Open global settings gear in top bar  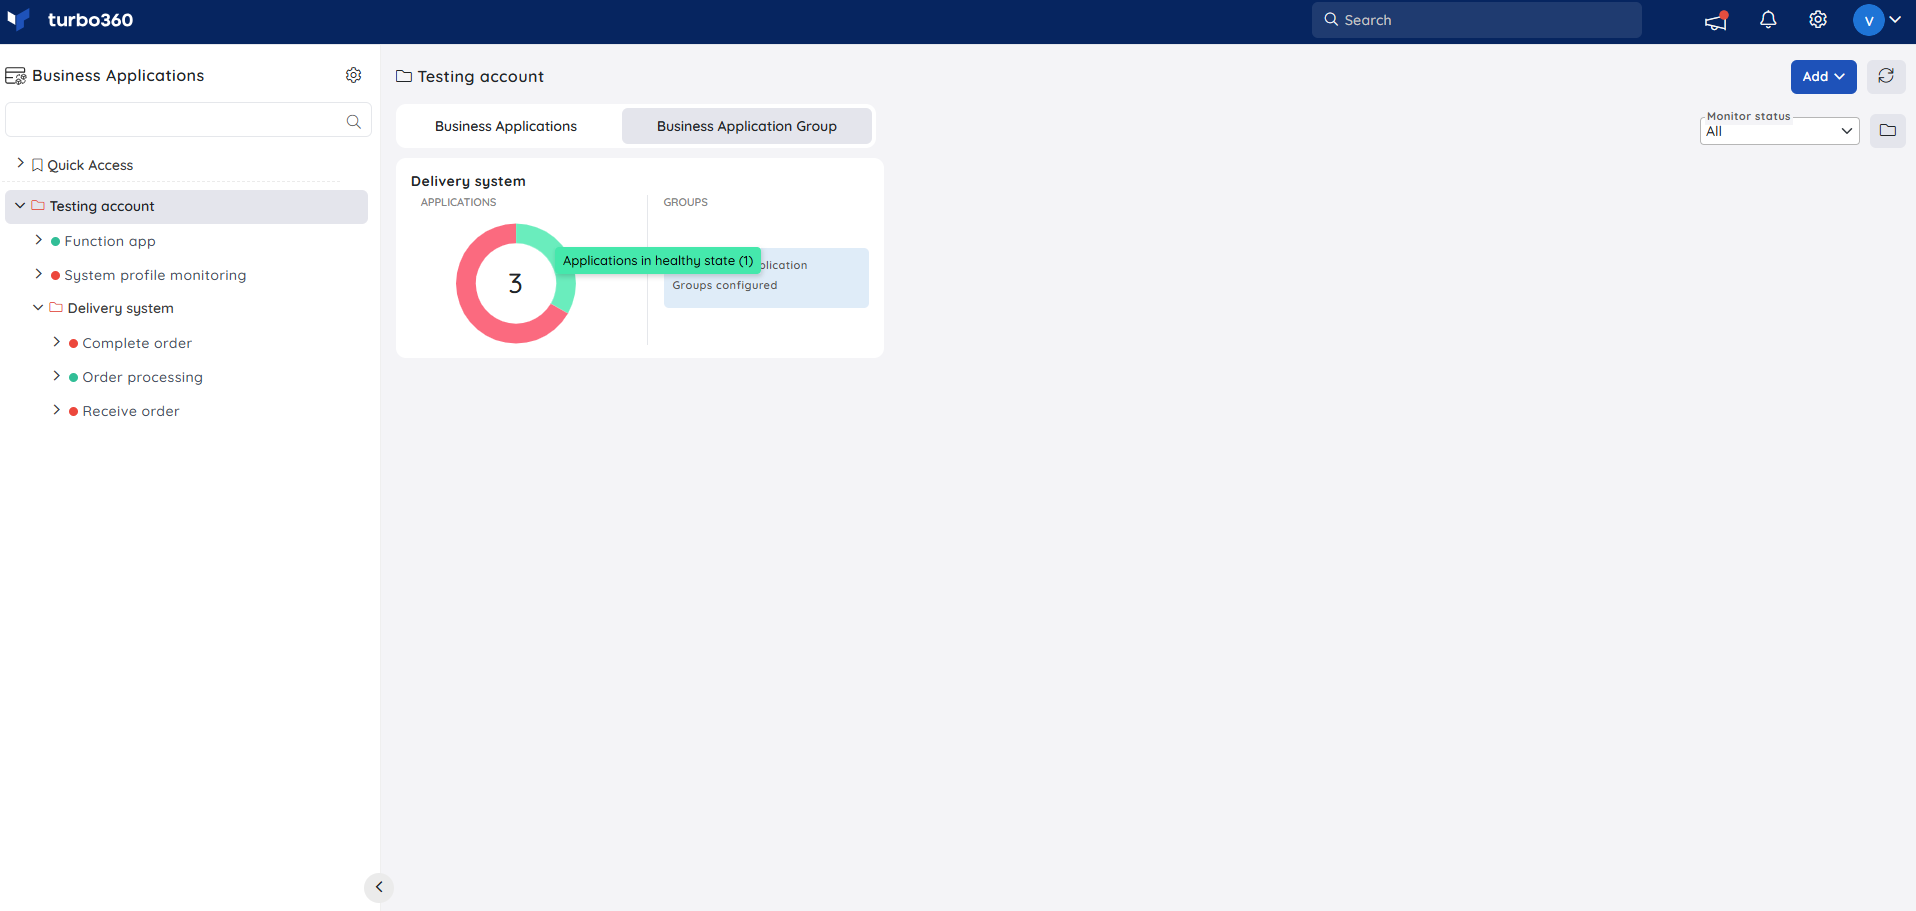click(x=1818, y=20)
